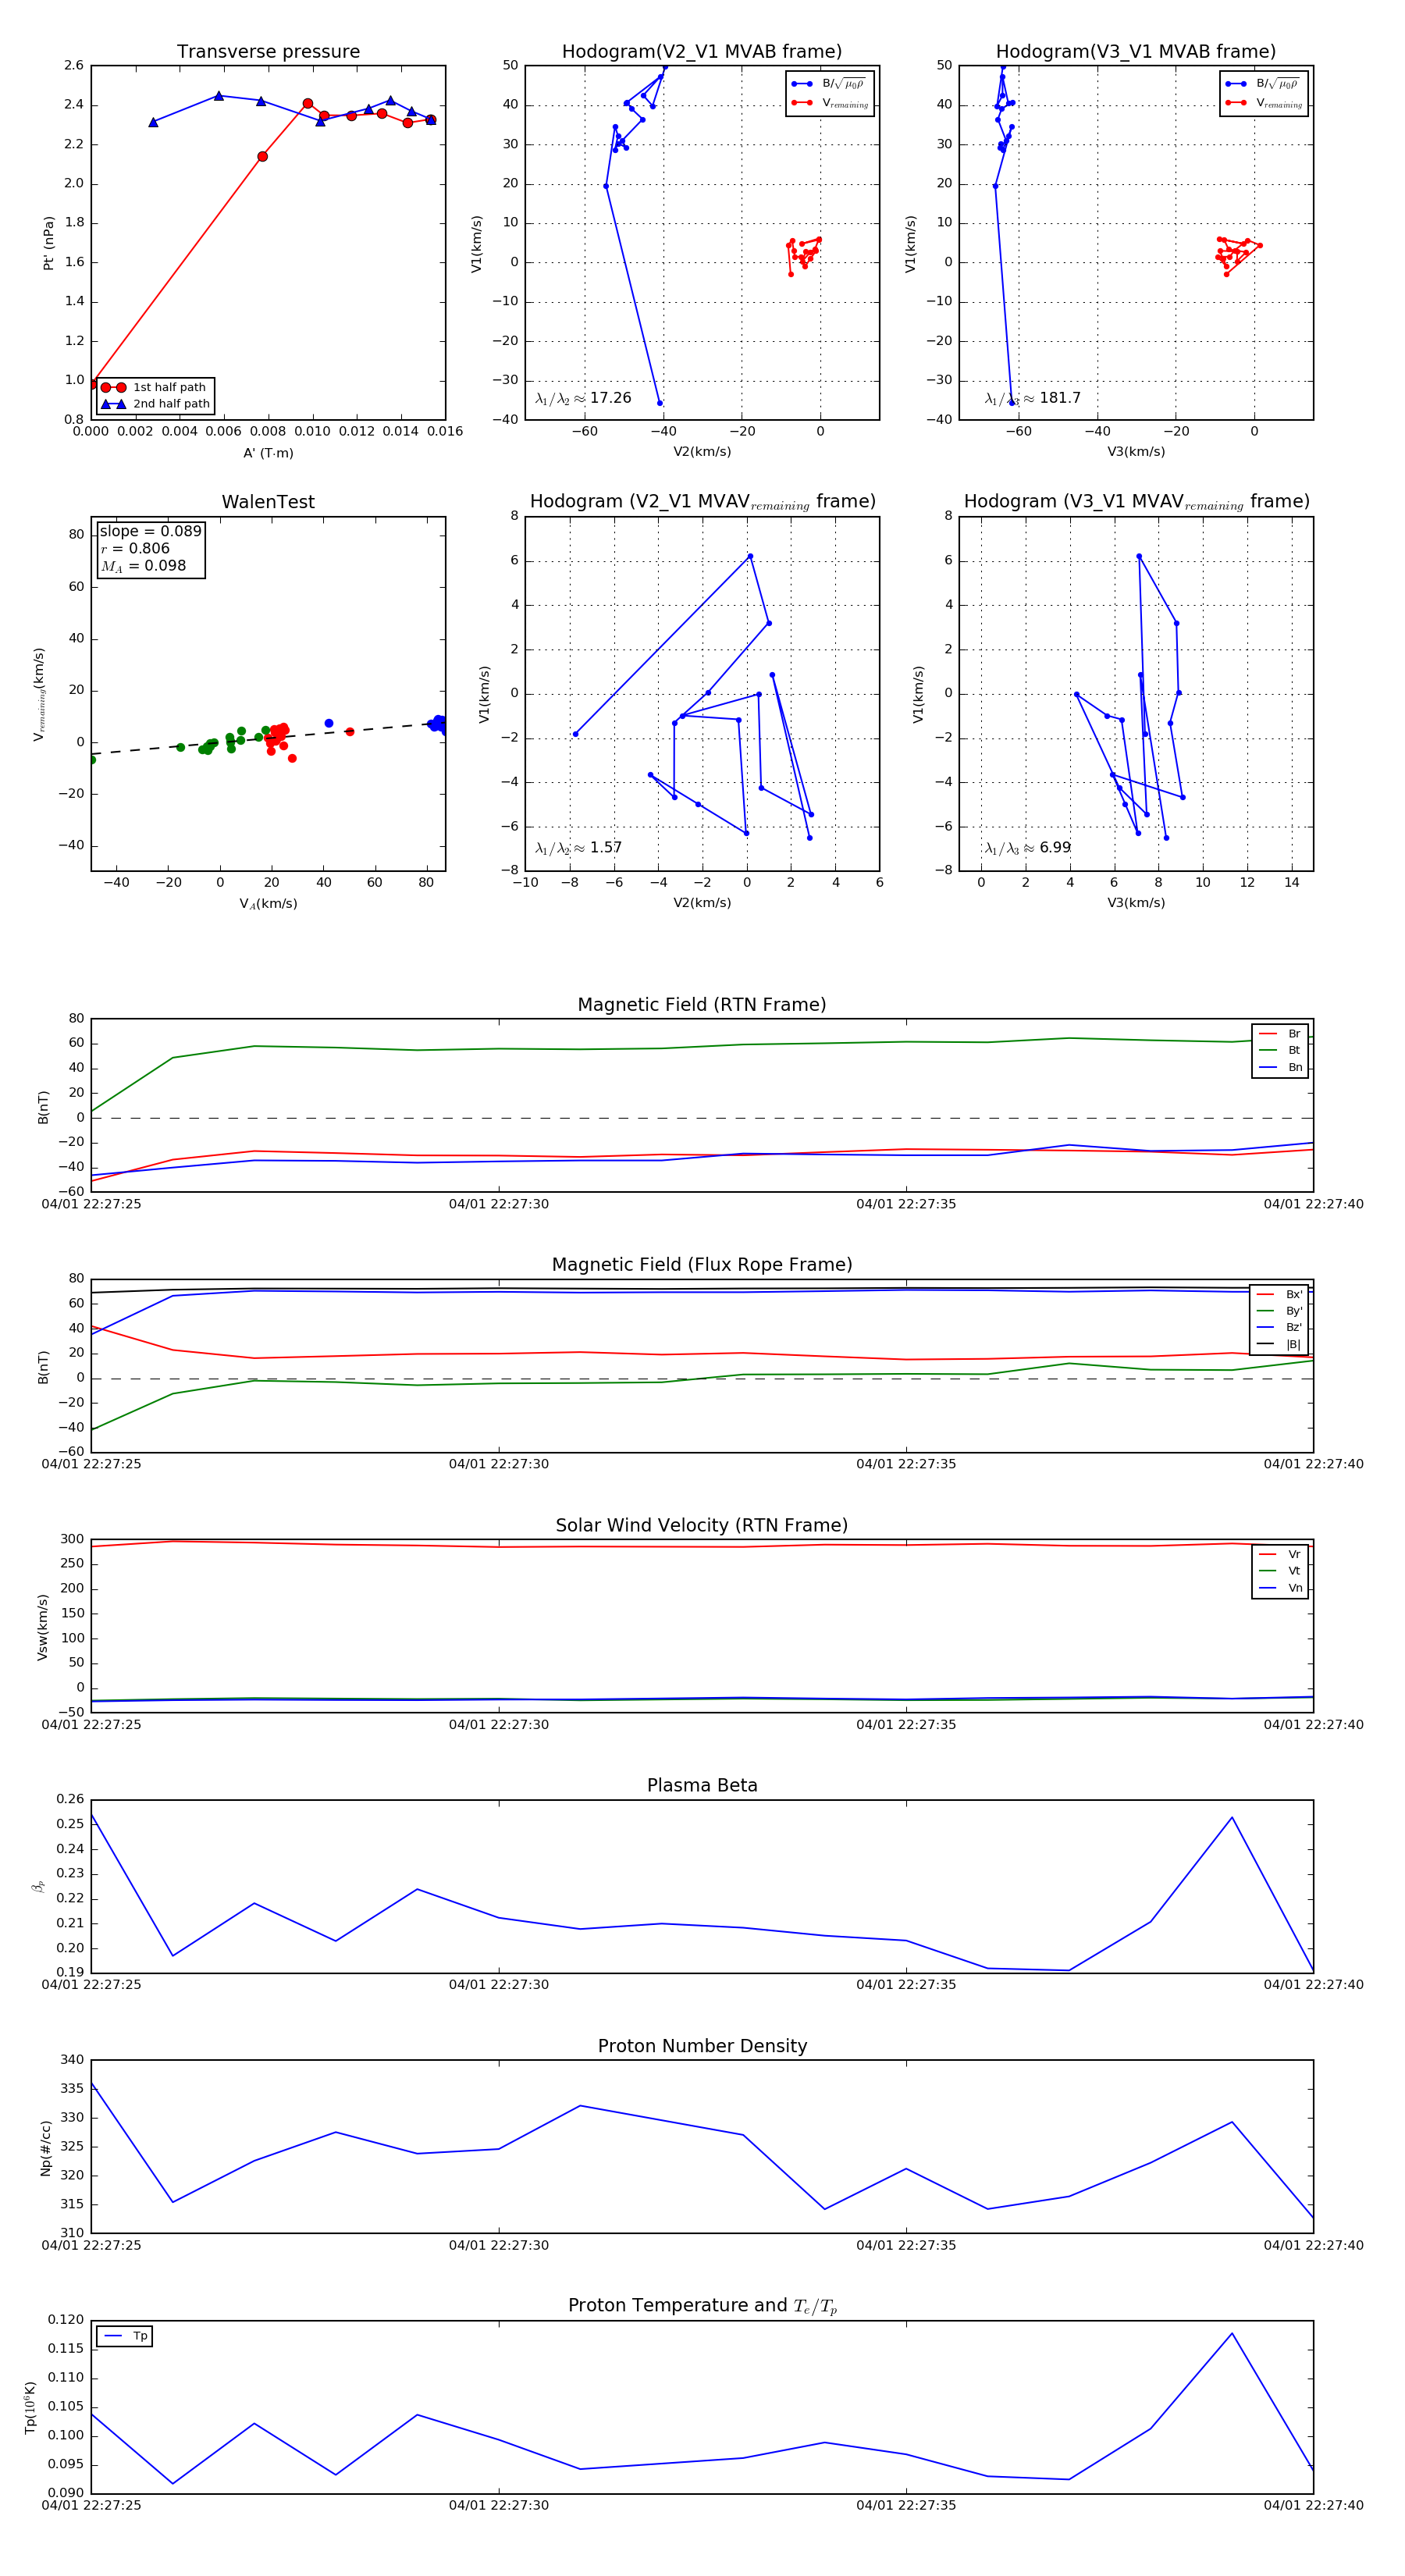Click the 'Transverse pressure' plot title
1405x2576 pixels.
268,52
